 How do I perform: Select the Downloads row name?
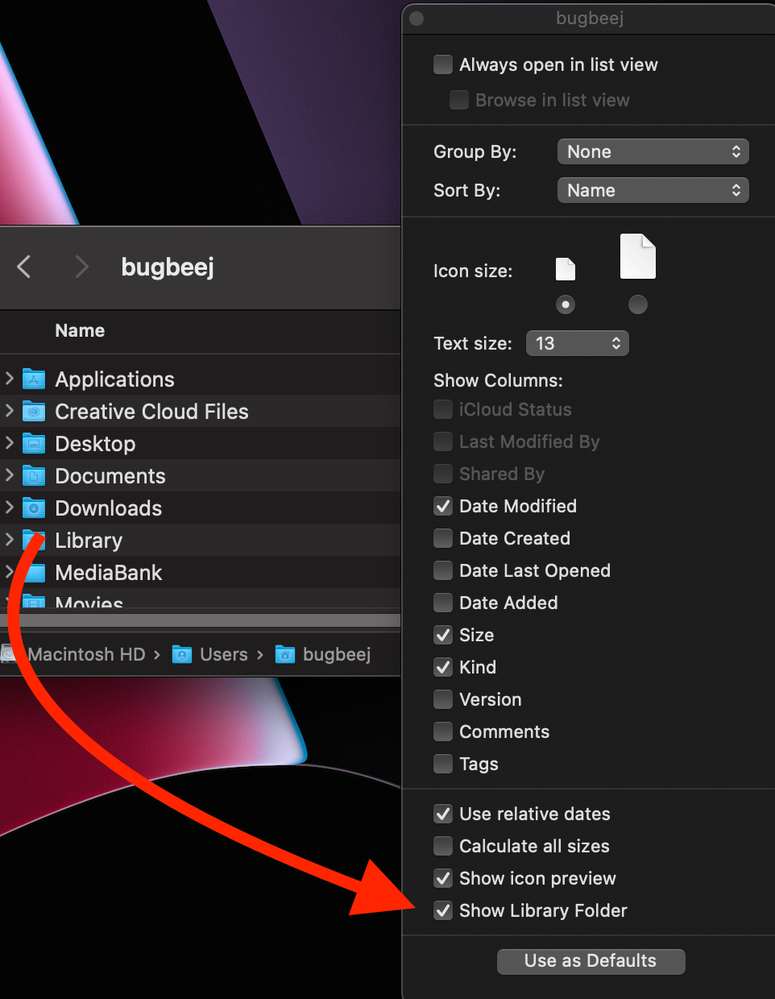pyautogui.click(x=108, y=508)
